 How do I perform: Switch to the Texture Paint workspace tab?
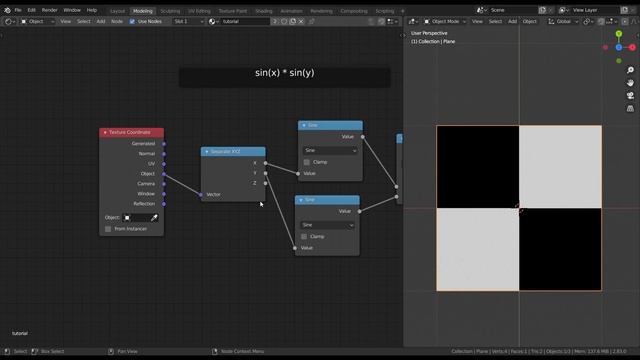coord(233,11)
